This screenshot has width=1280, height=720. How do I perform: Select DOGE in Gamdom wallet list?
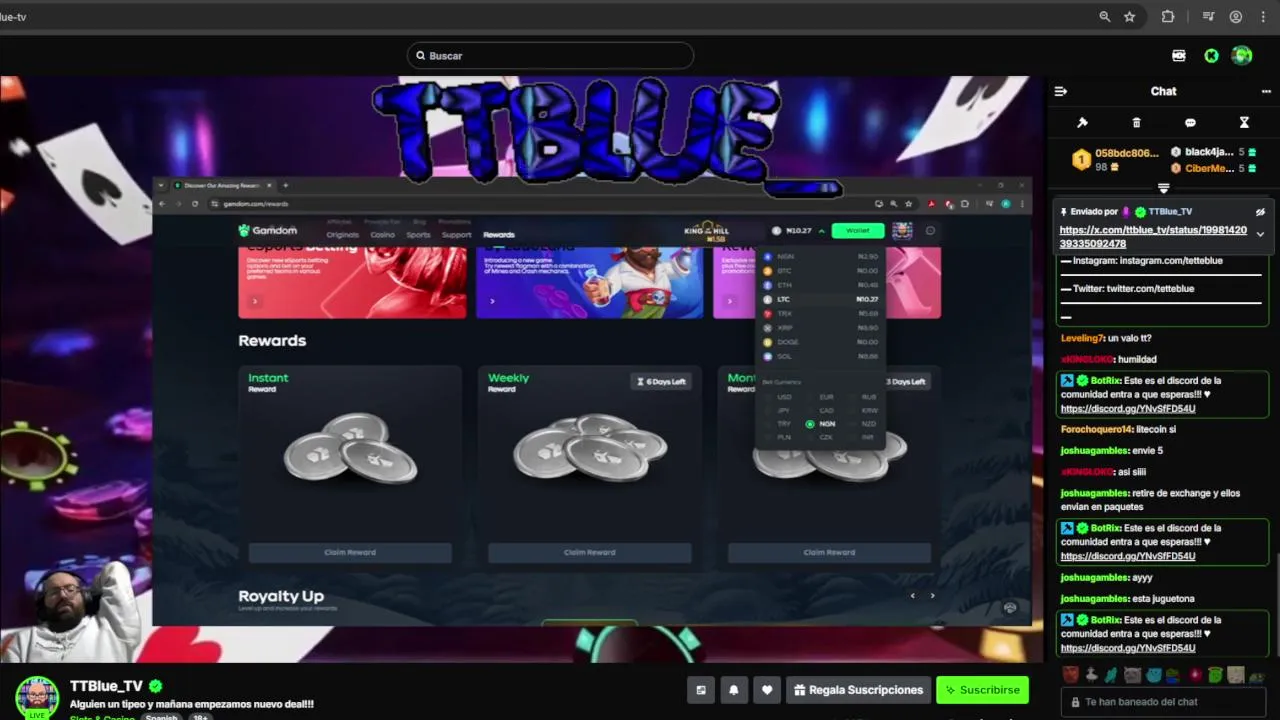pos(820,342)
